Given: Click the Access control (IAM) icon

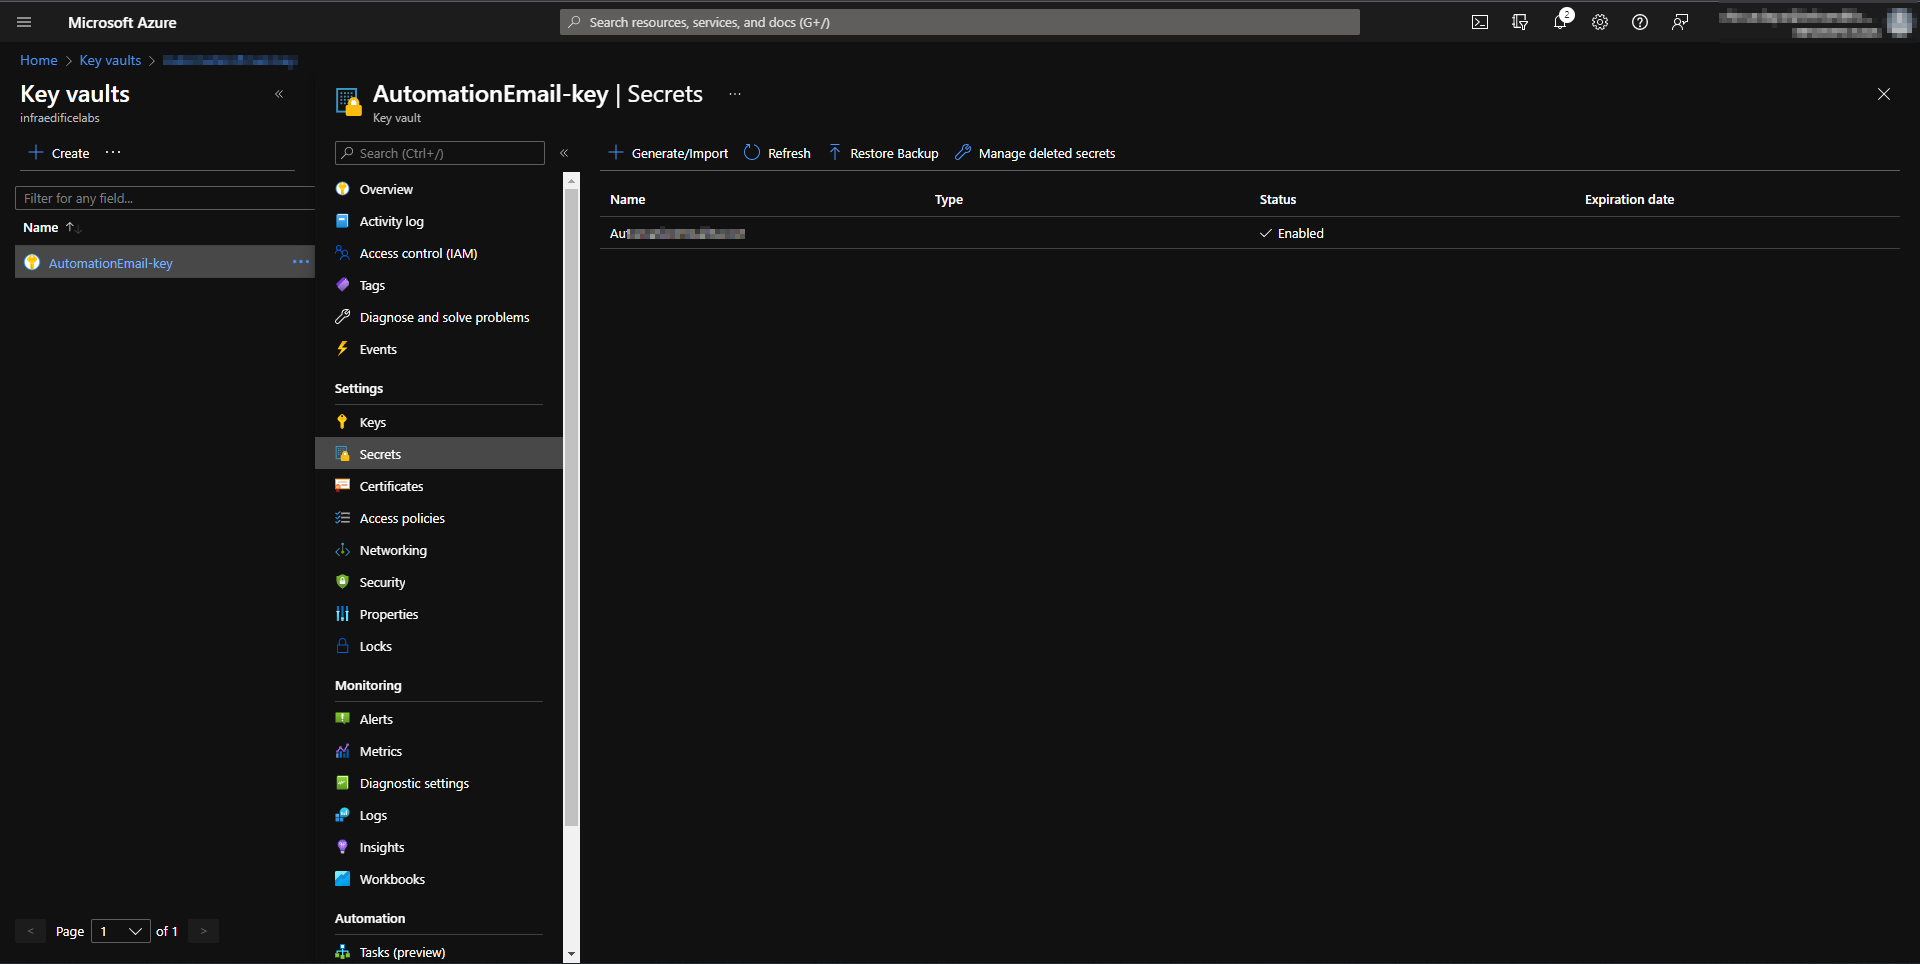Looking at the screenshot, I should 343,253.
